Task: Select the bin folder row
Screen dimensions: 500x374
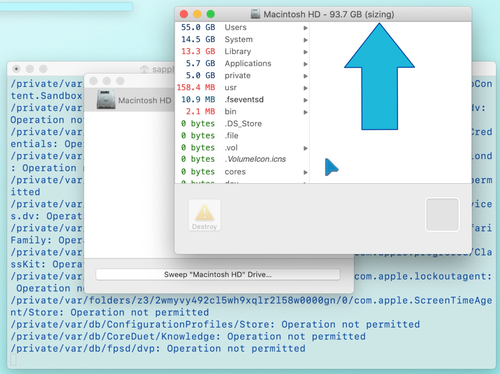Action: 242,112
